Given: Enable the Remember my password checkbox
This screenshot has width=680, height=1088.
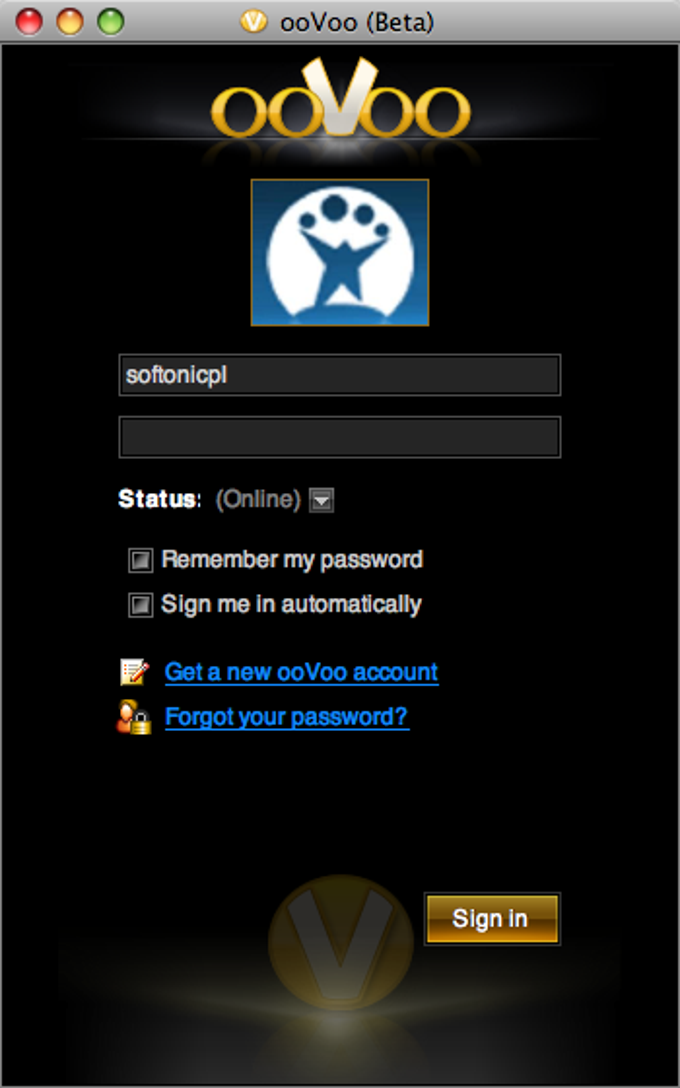Looking at the screenshot, I should coord(140,560).
